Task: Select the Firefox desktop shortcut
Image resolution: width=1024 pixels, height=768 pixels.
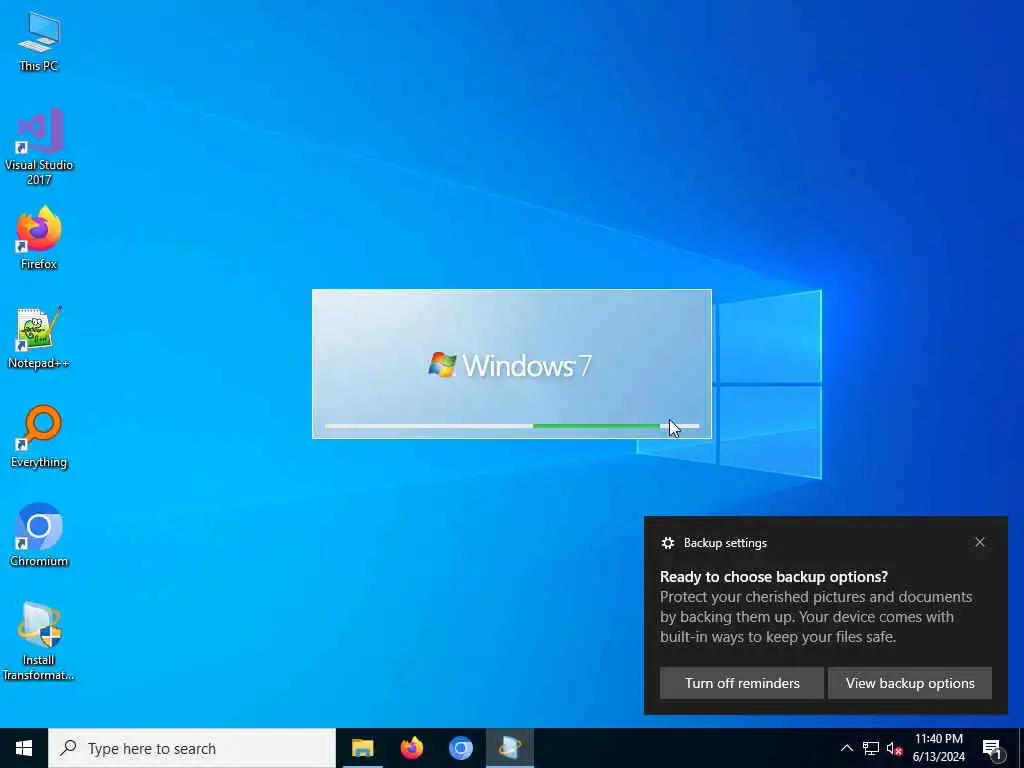Action: [39, 238]
